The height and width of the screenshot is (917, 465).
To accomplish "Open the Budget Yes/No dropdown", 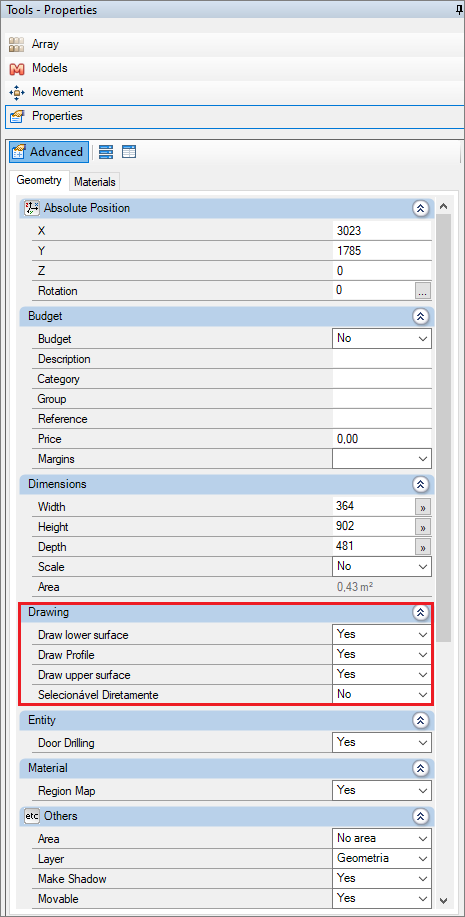I will [x=382, y=338].
